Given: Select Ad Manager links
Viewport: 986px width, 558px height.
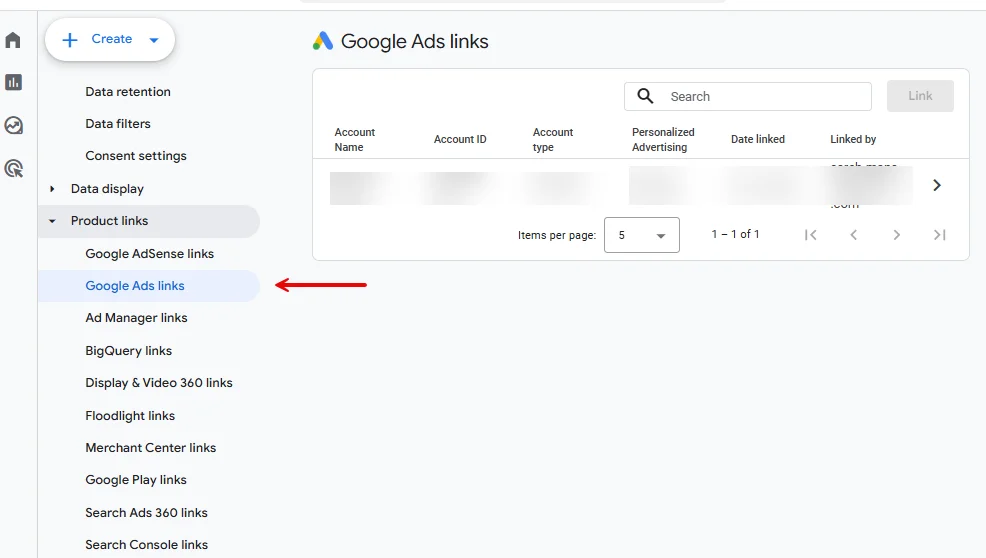Looking at the screenshot, I should (x=136, y=318).
